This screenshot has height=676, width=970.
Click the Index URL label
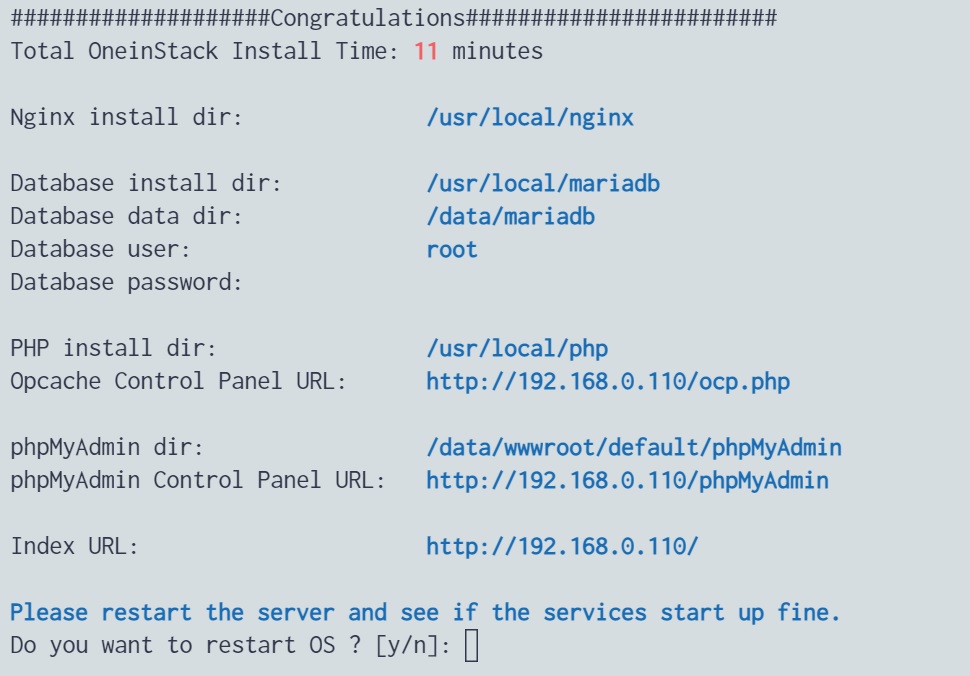[x=74, y=547]
